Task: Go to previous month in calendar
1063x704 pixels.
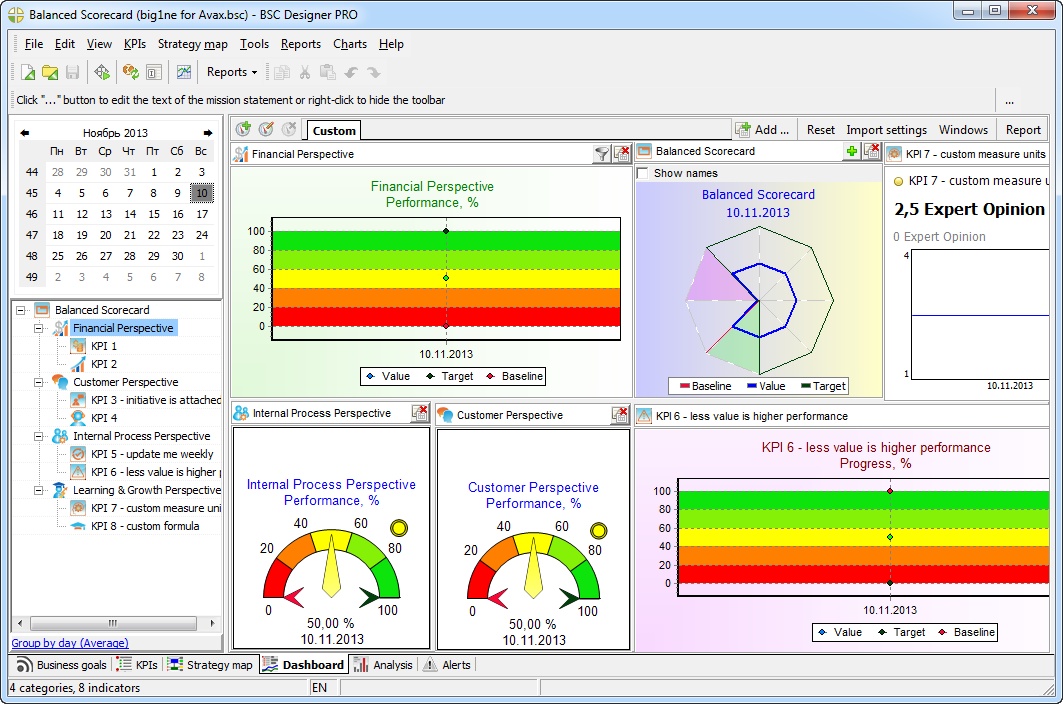Action: [x=24, y=133]
